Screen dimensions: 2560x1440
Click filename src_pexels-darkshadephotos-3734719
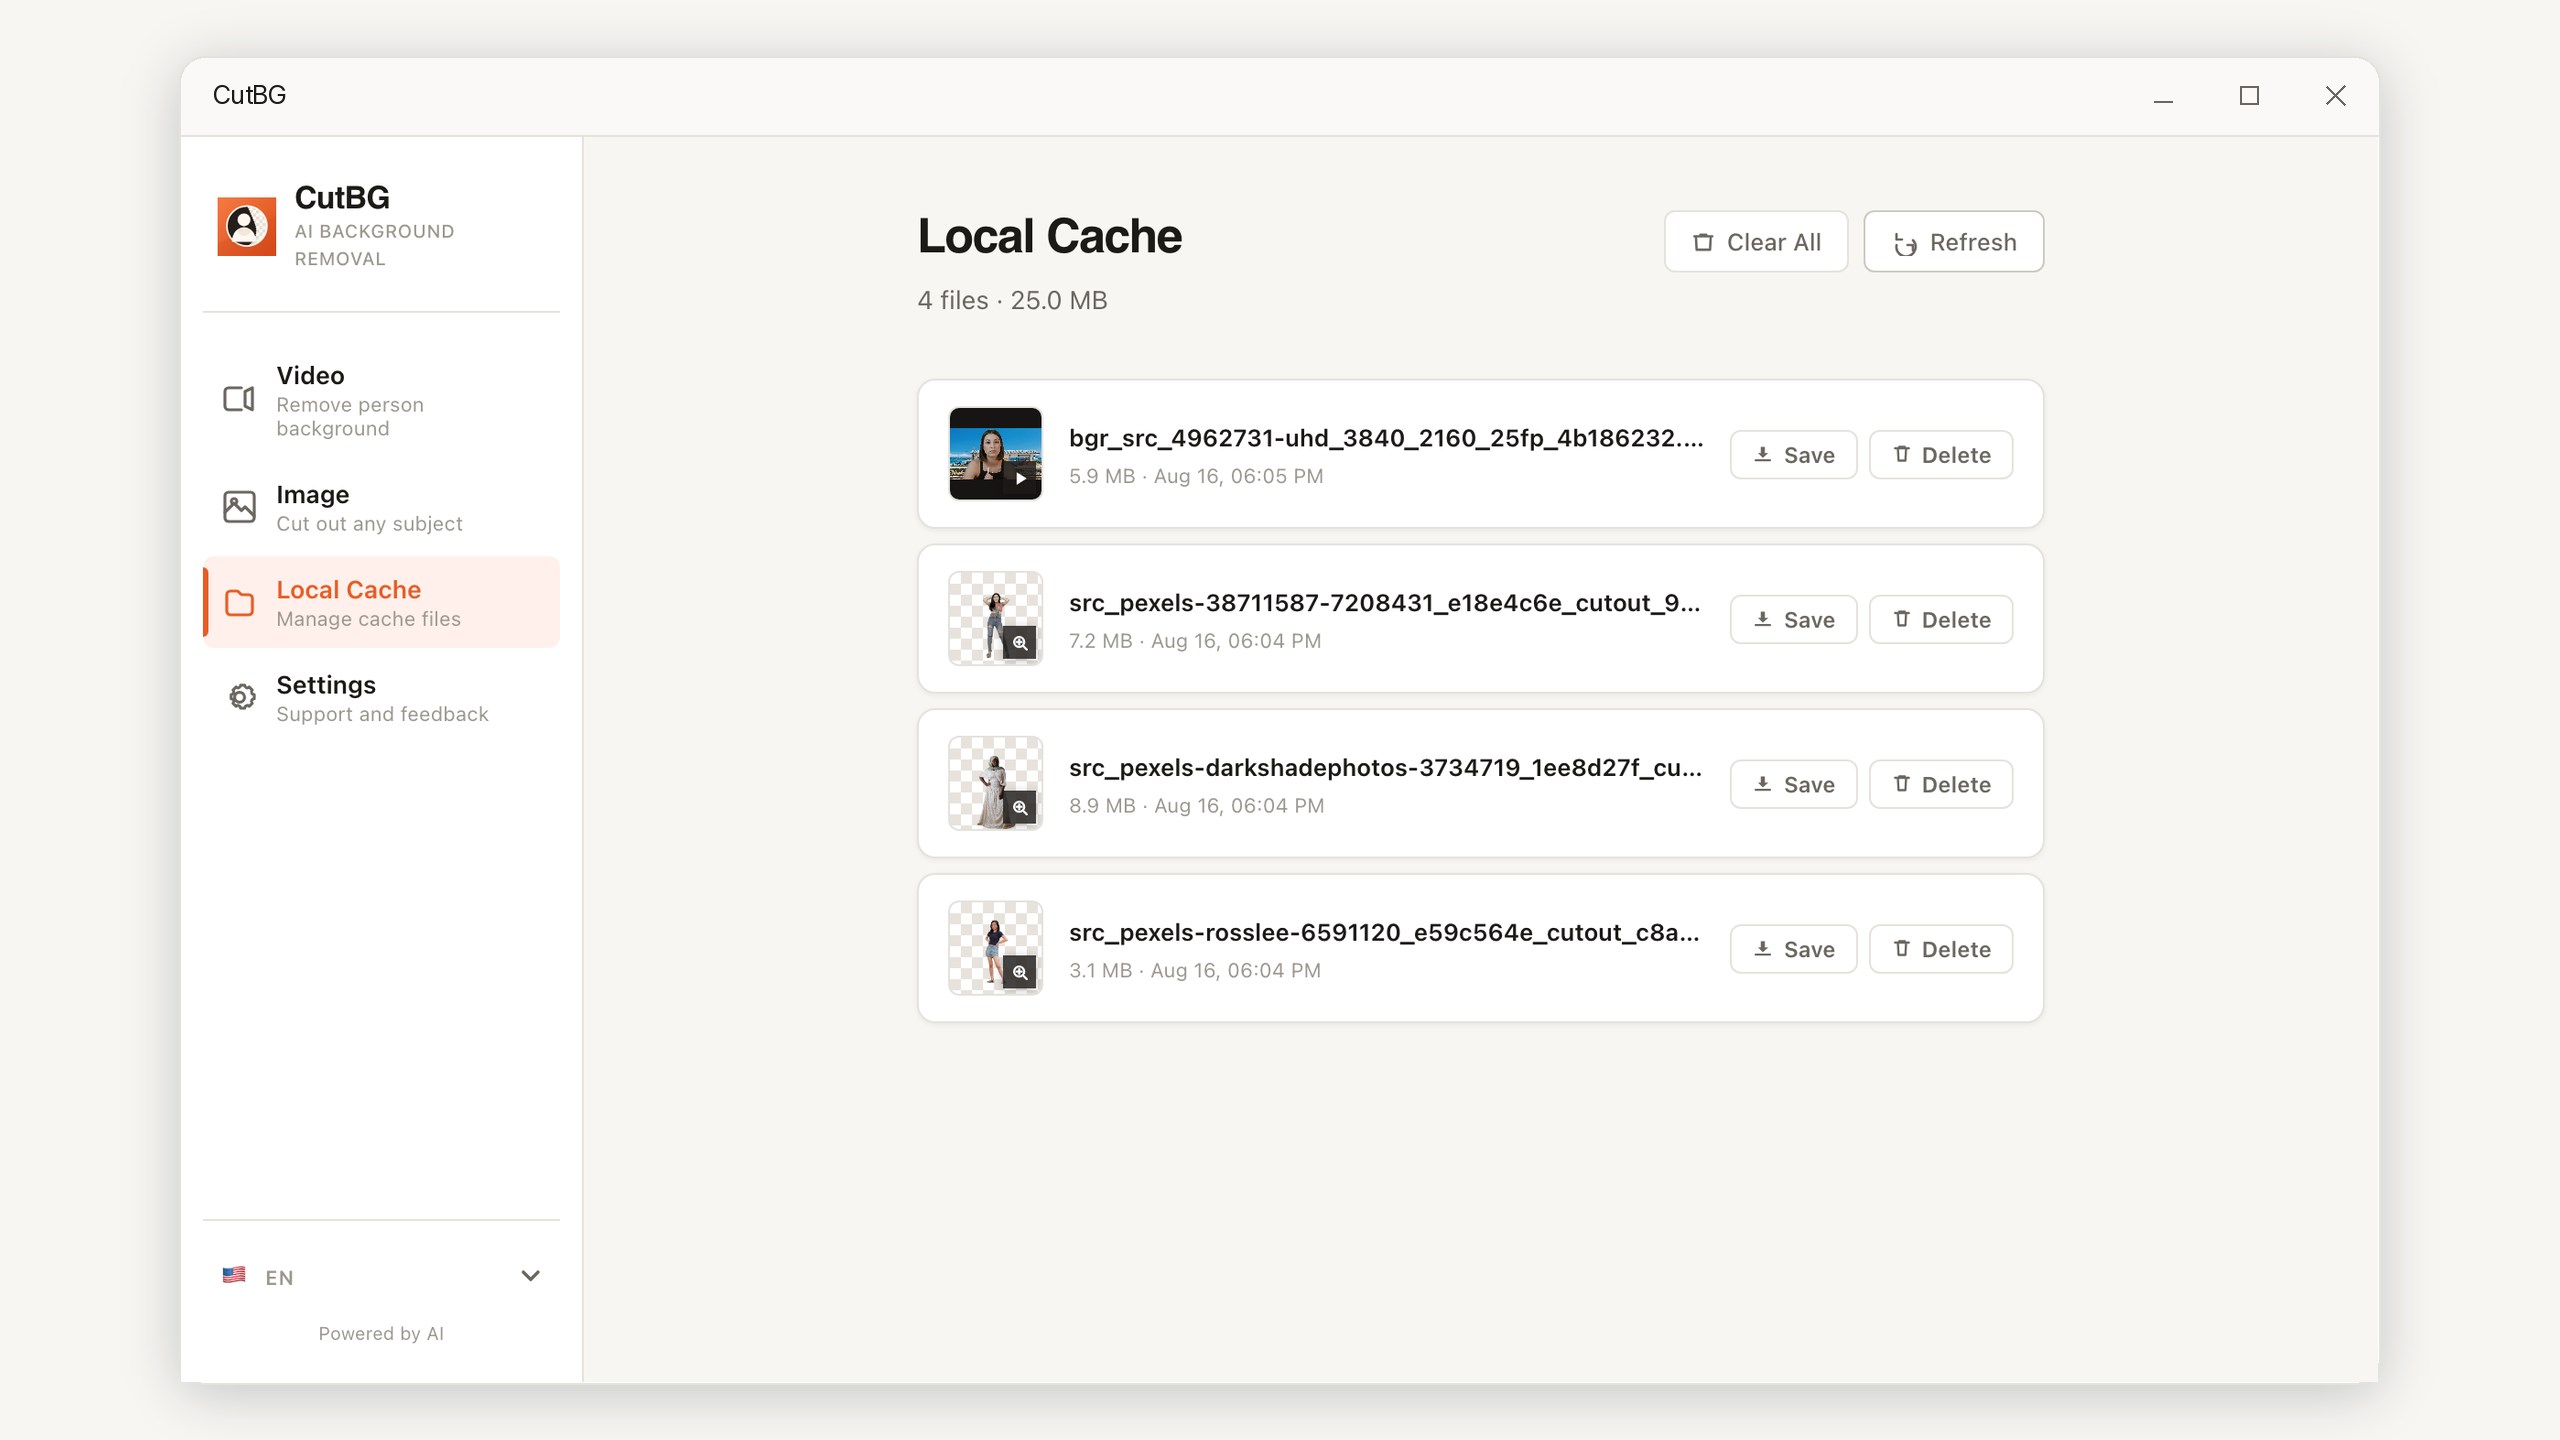coord(1385,768)
